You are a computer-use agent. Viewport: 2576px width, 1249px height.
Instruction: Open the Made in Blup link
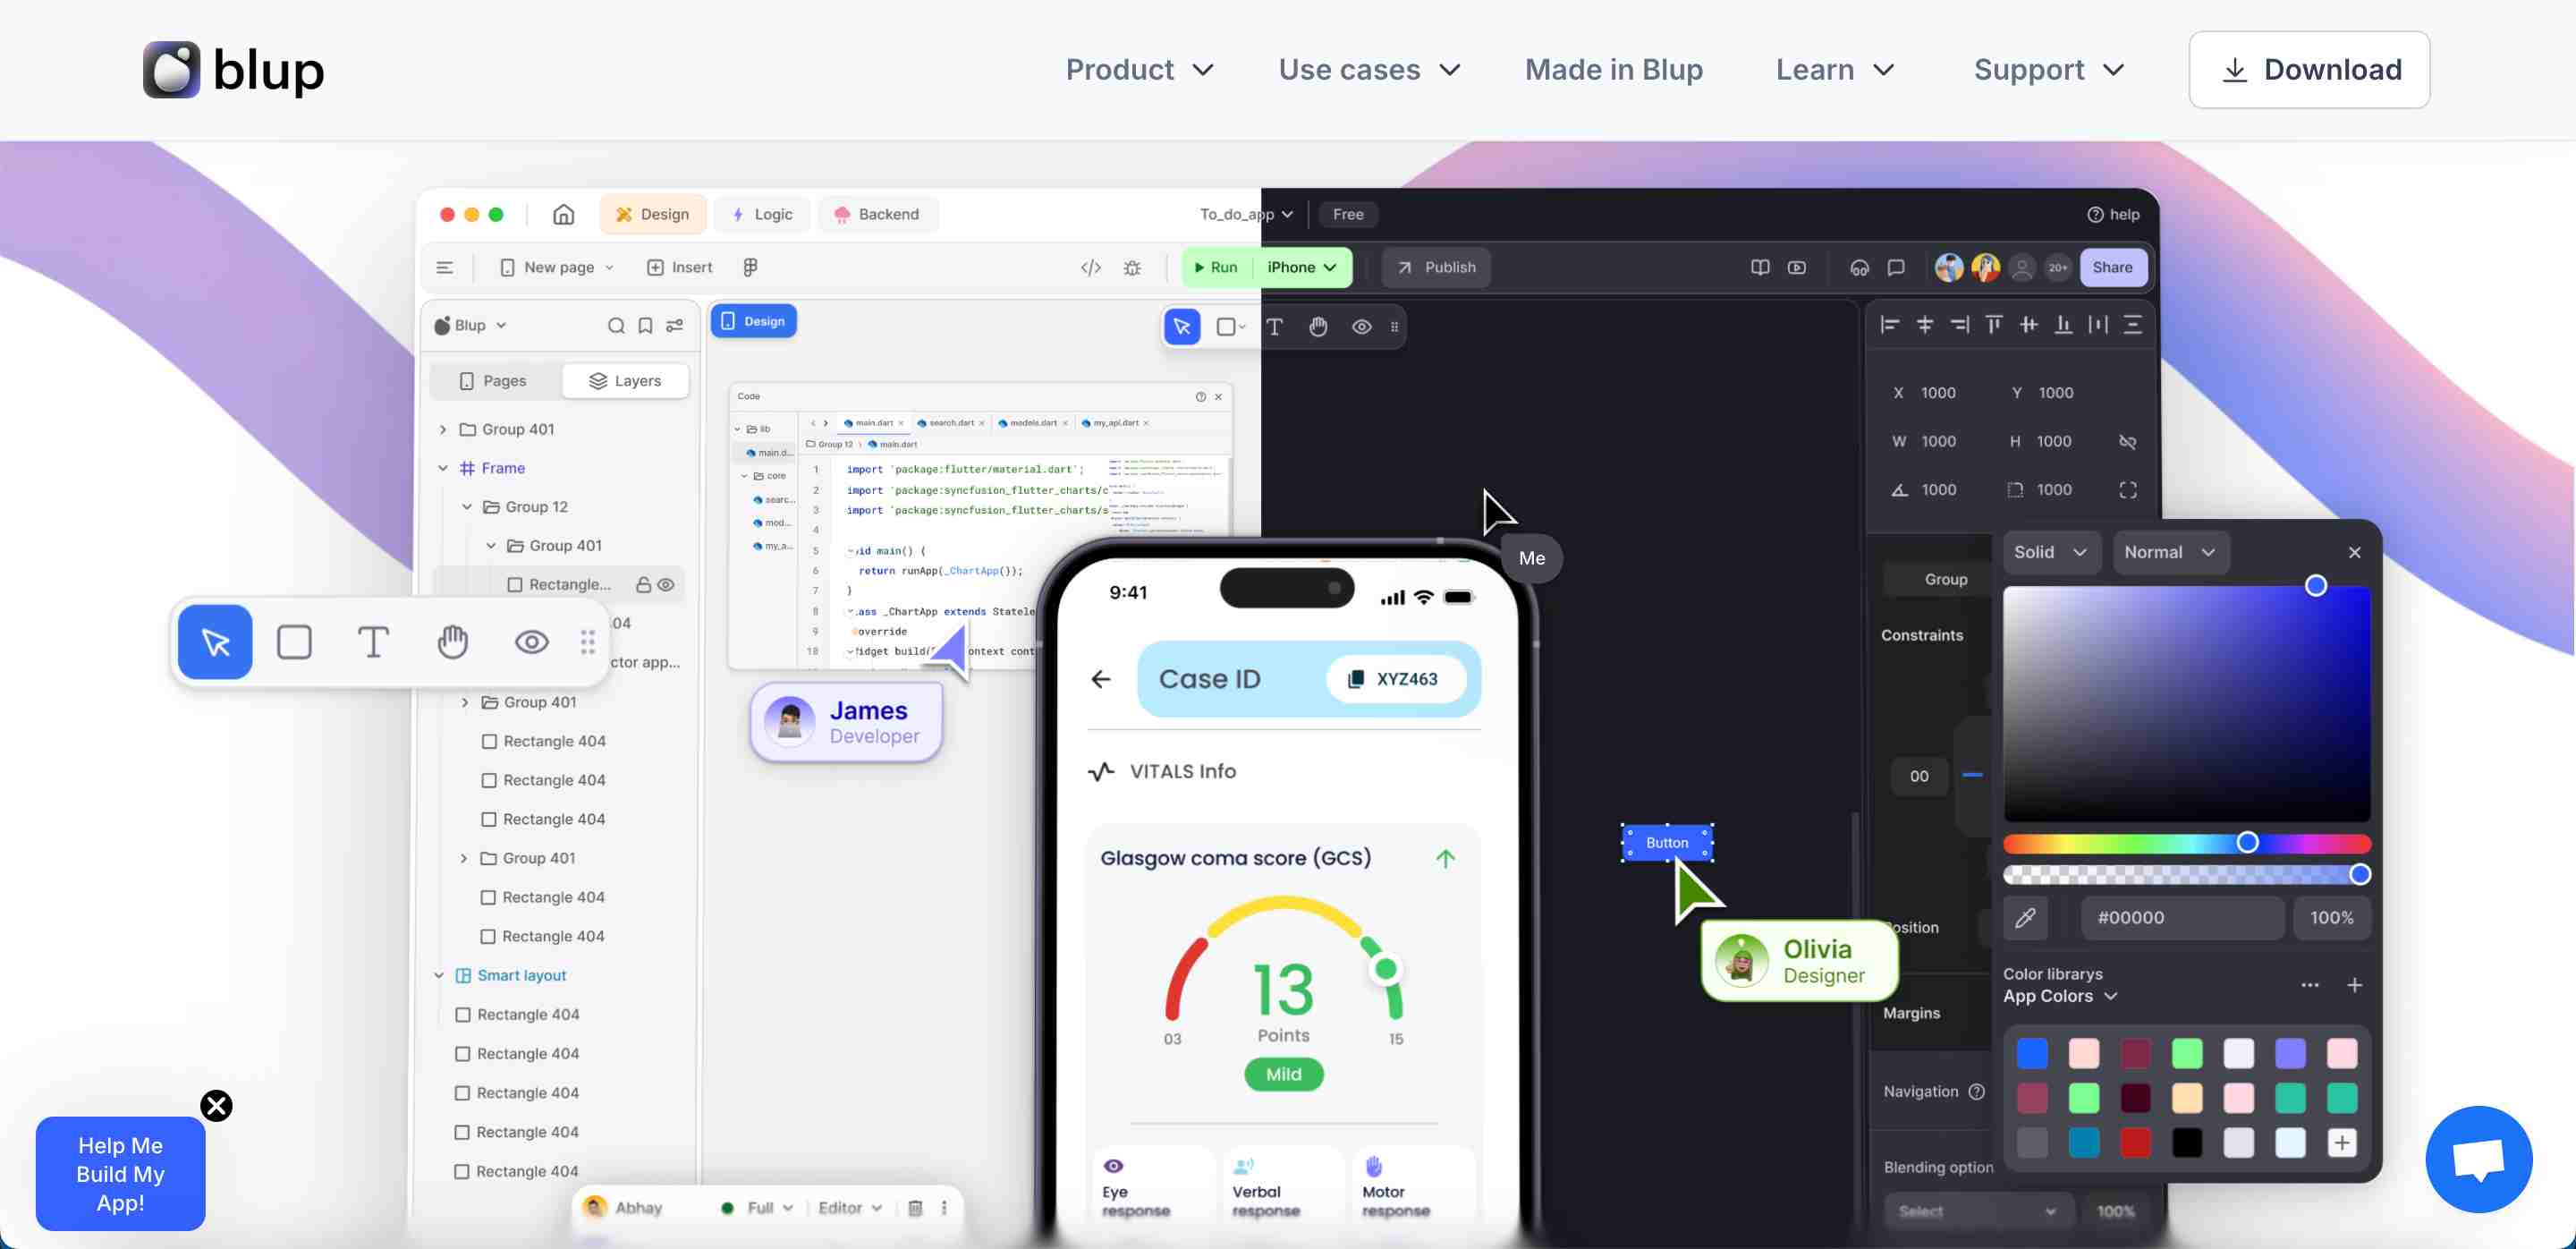pos(1613,69)
